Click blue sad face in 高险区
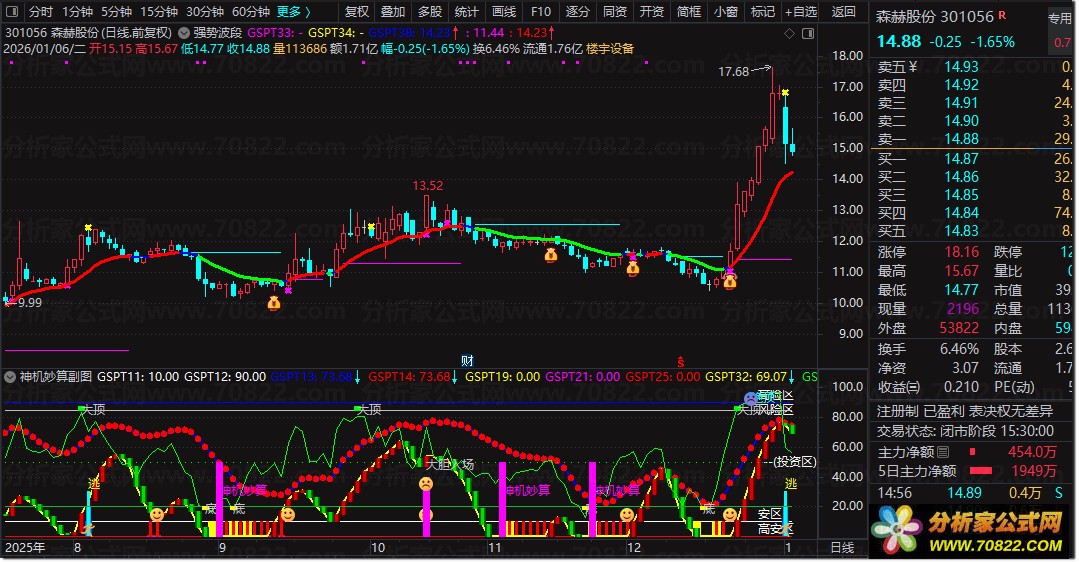Image resolution: width=1079 pixels, height=562 pixels. point(751,398)
